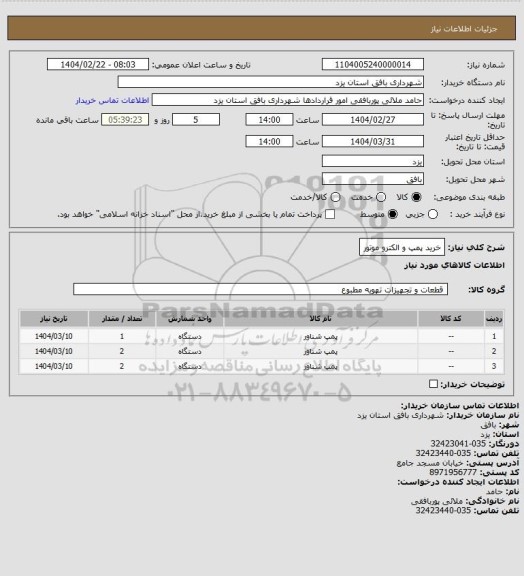The width and height of the screenshot is (524, 576).
Task: Choose the جزیی purchase process option
Action: pos(433,214)
